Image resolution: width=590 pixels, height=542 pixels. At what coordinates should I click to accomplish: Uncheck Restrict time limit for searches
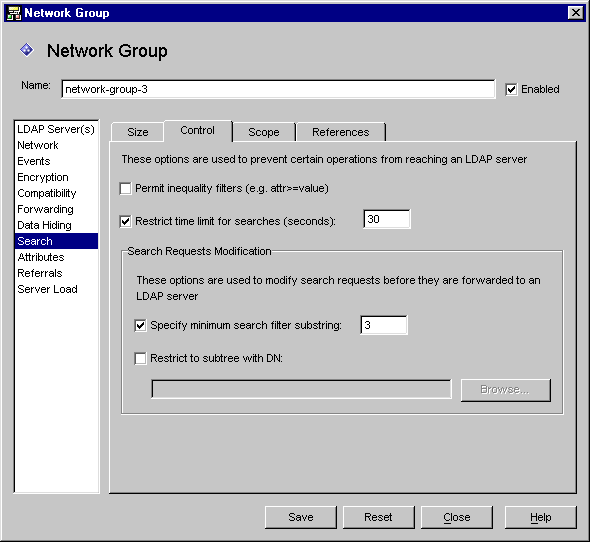(125, 221)
